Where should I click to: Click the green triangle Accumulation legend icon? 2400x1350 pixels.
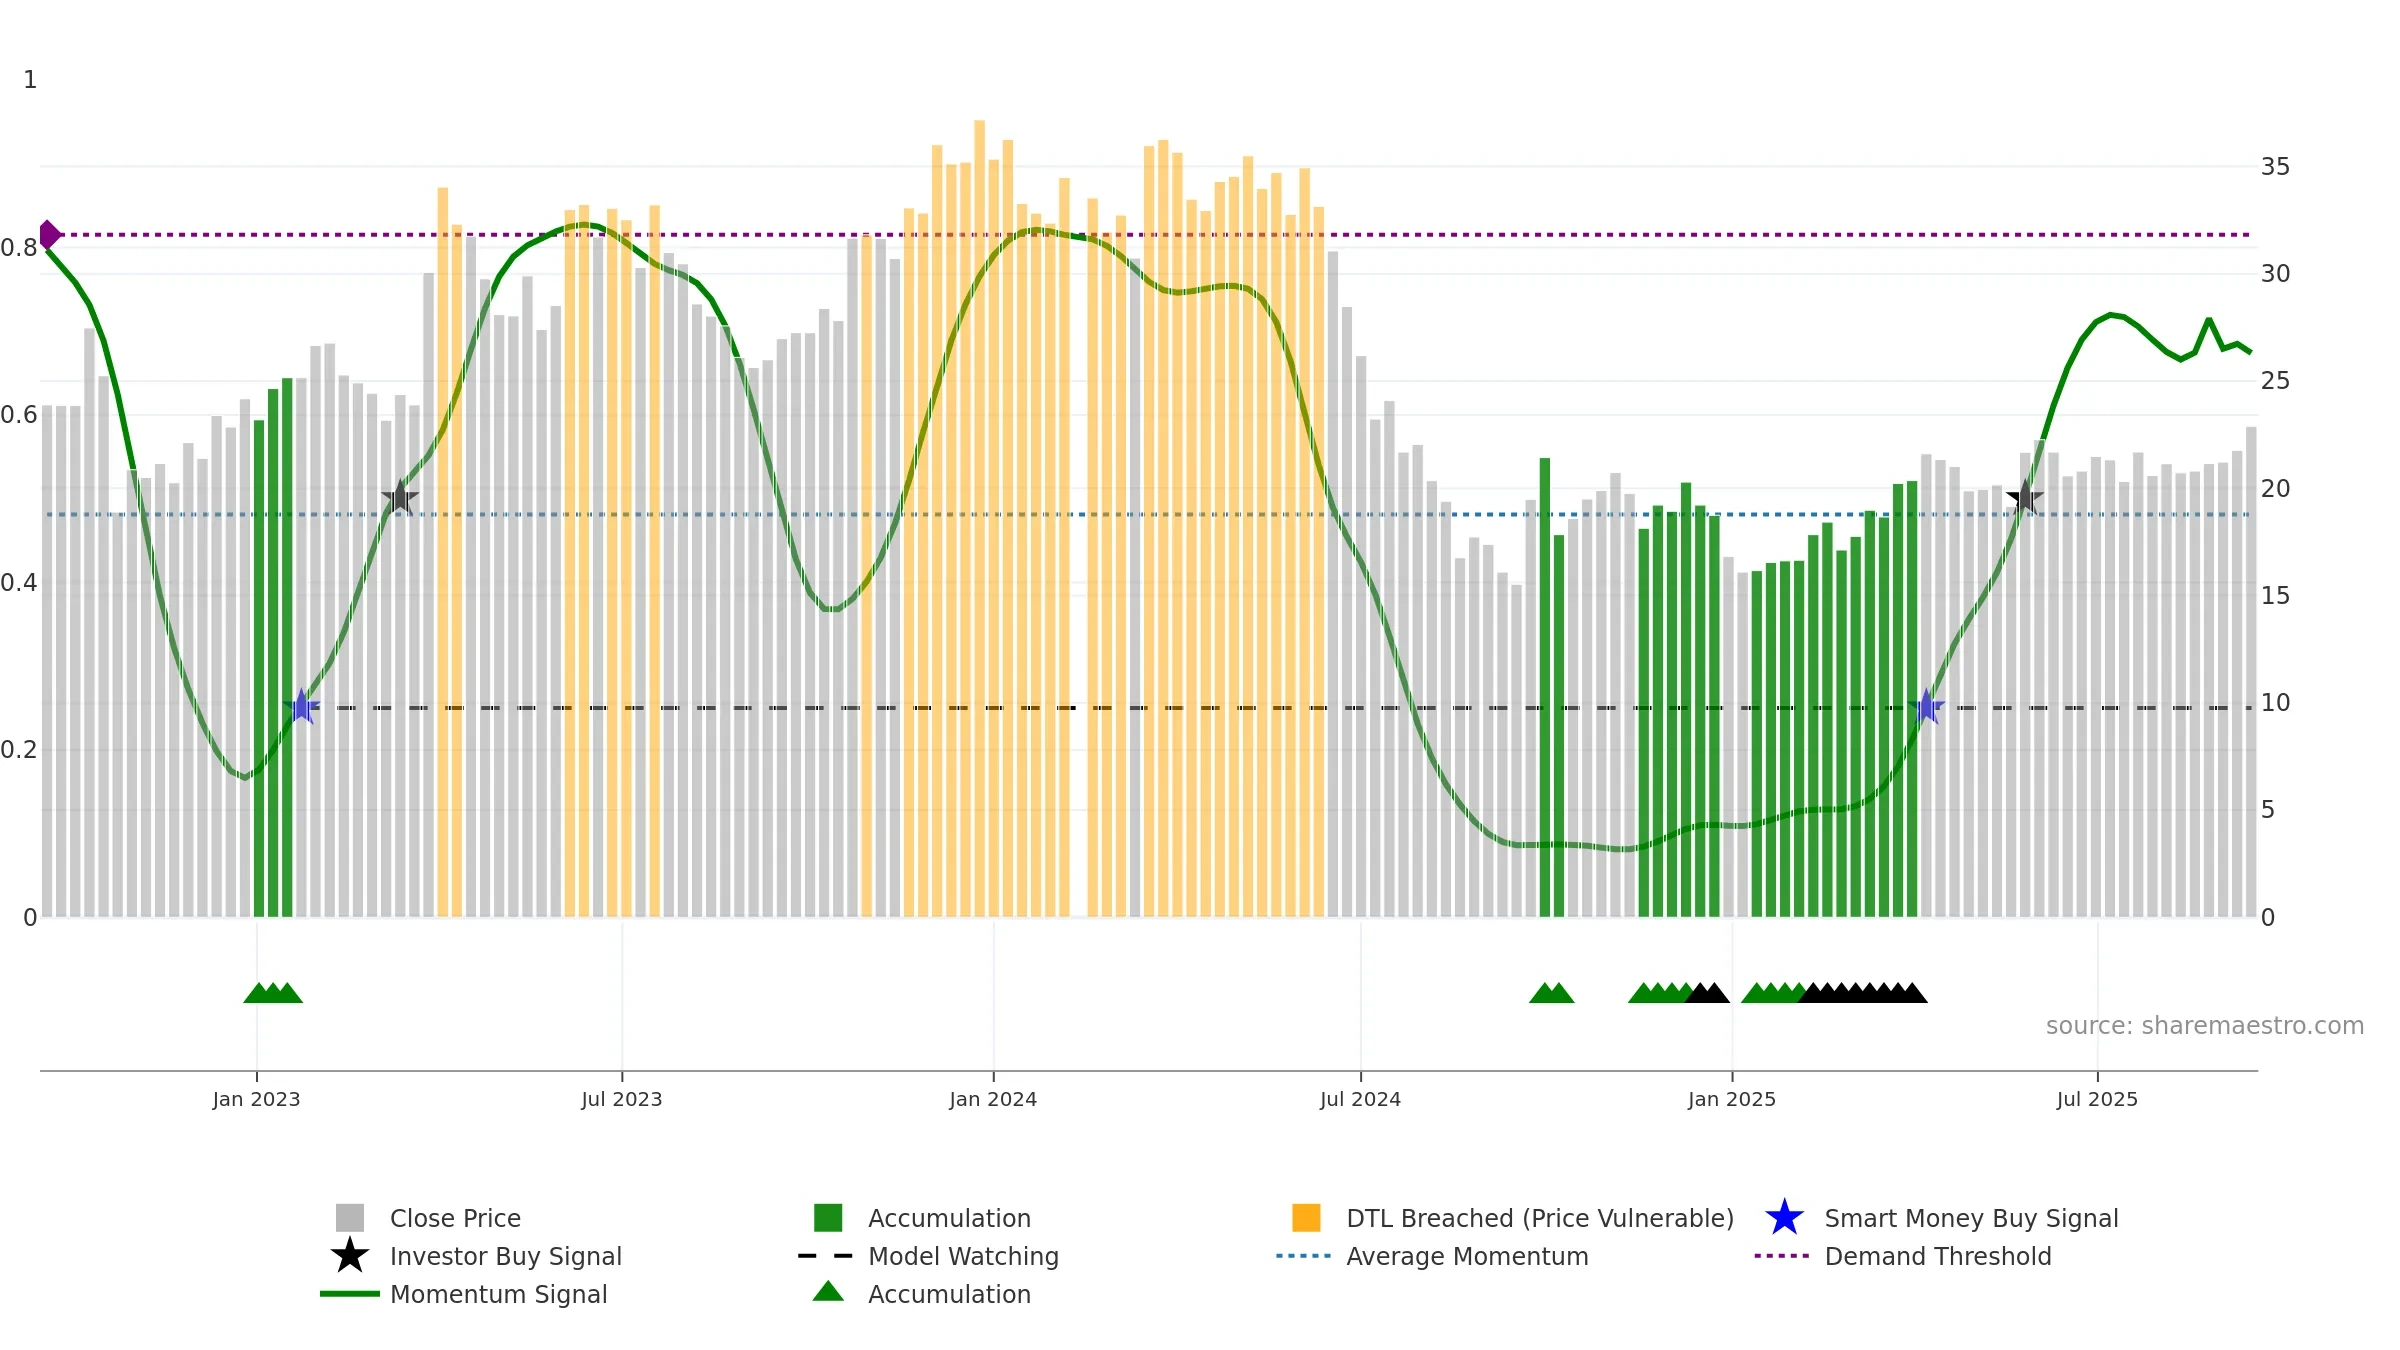pyautogui.click(x=828, y=1291)
